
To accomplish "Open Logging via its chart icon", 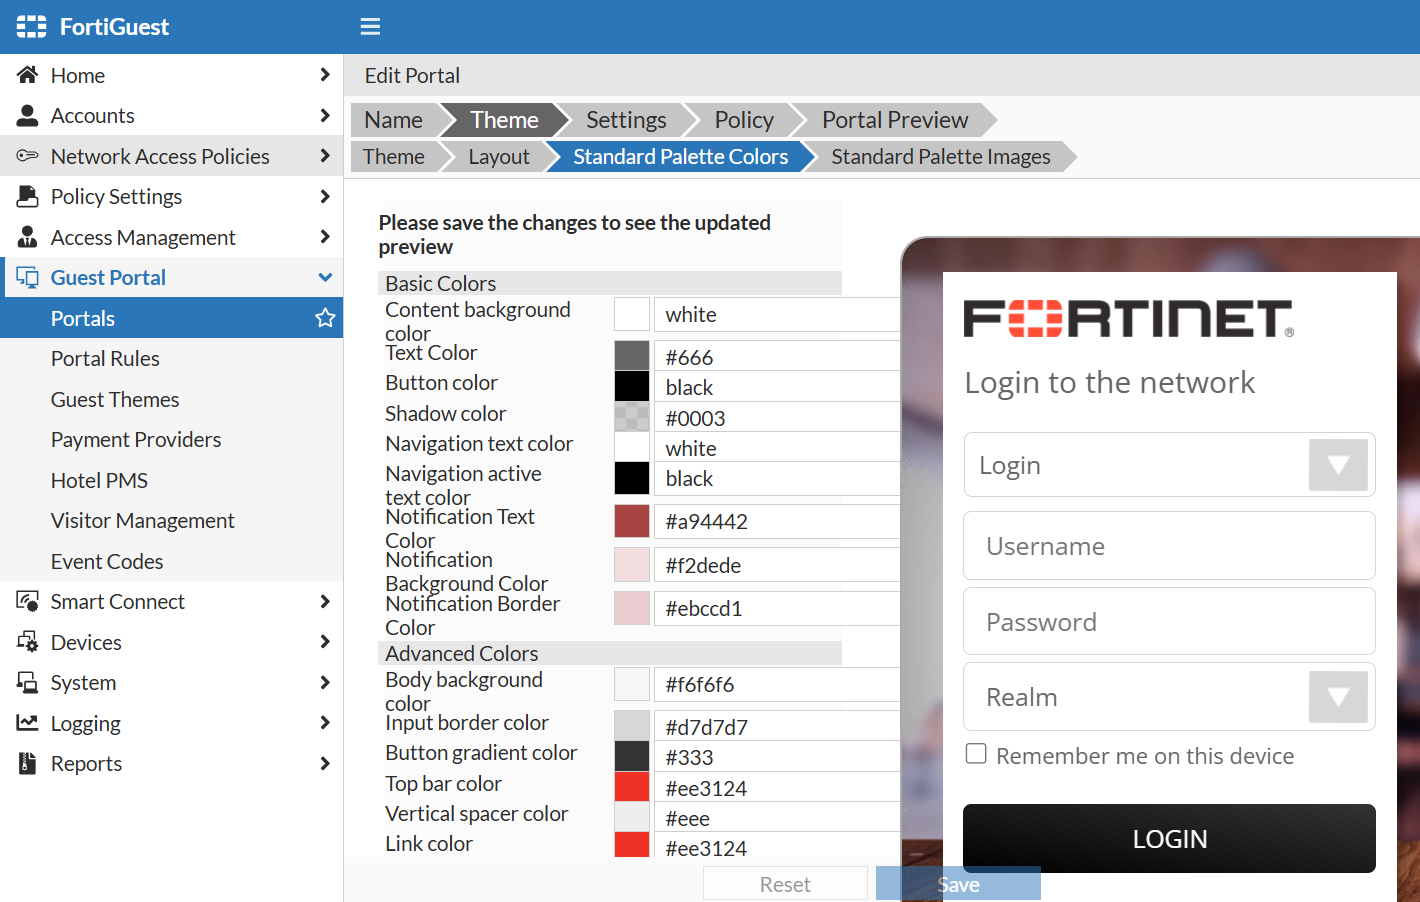I will tap(27, 723).
